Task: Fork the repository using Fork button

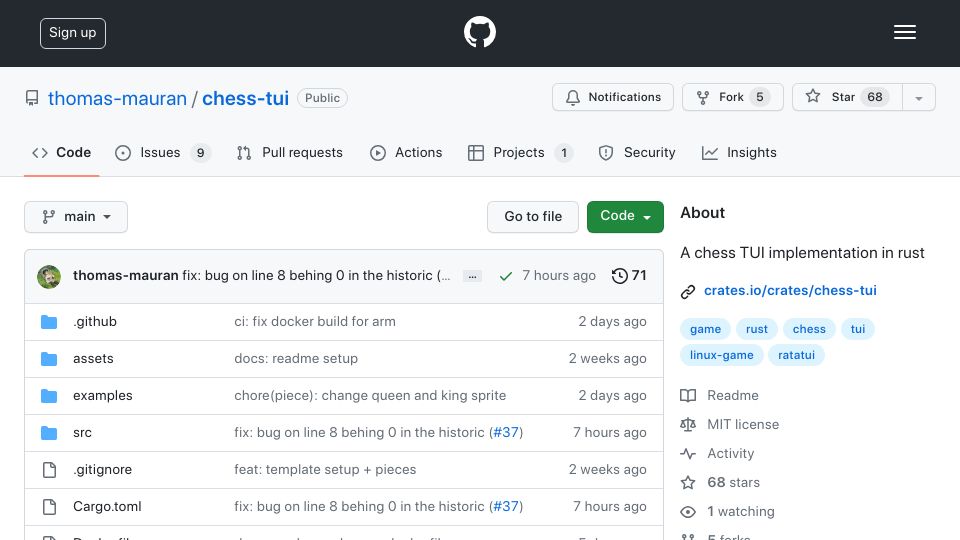Action: tap(733, 97)
